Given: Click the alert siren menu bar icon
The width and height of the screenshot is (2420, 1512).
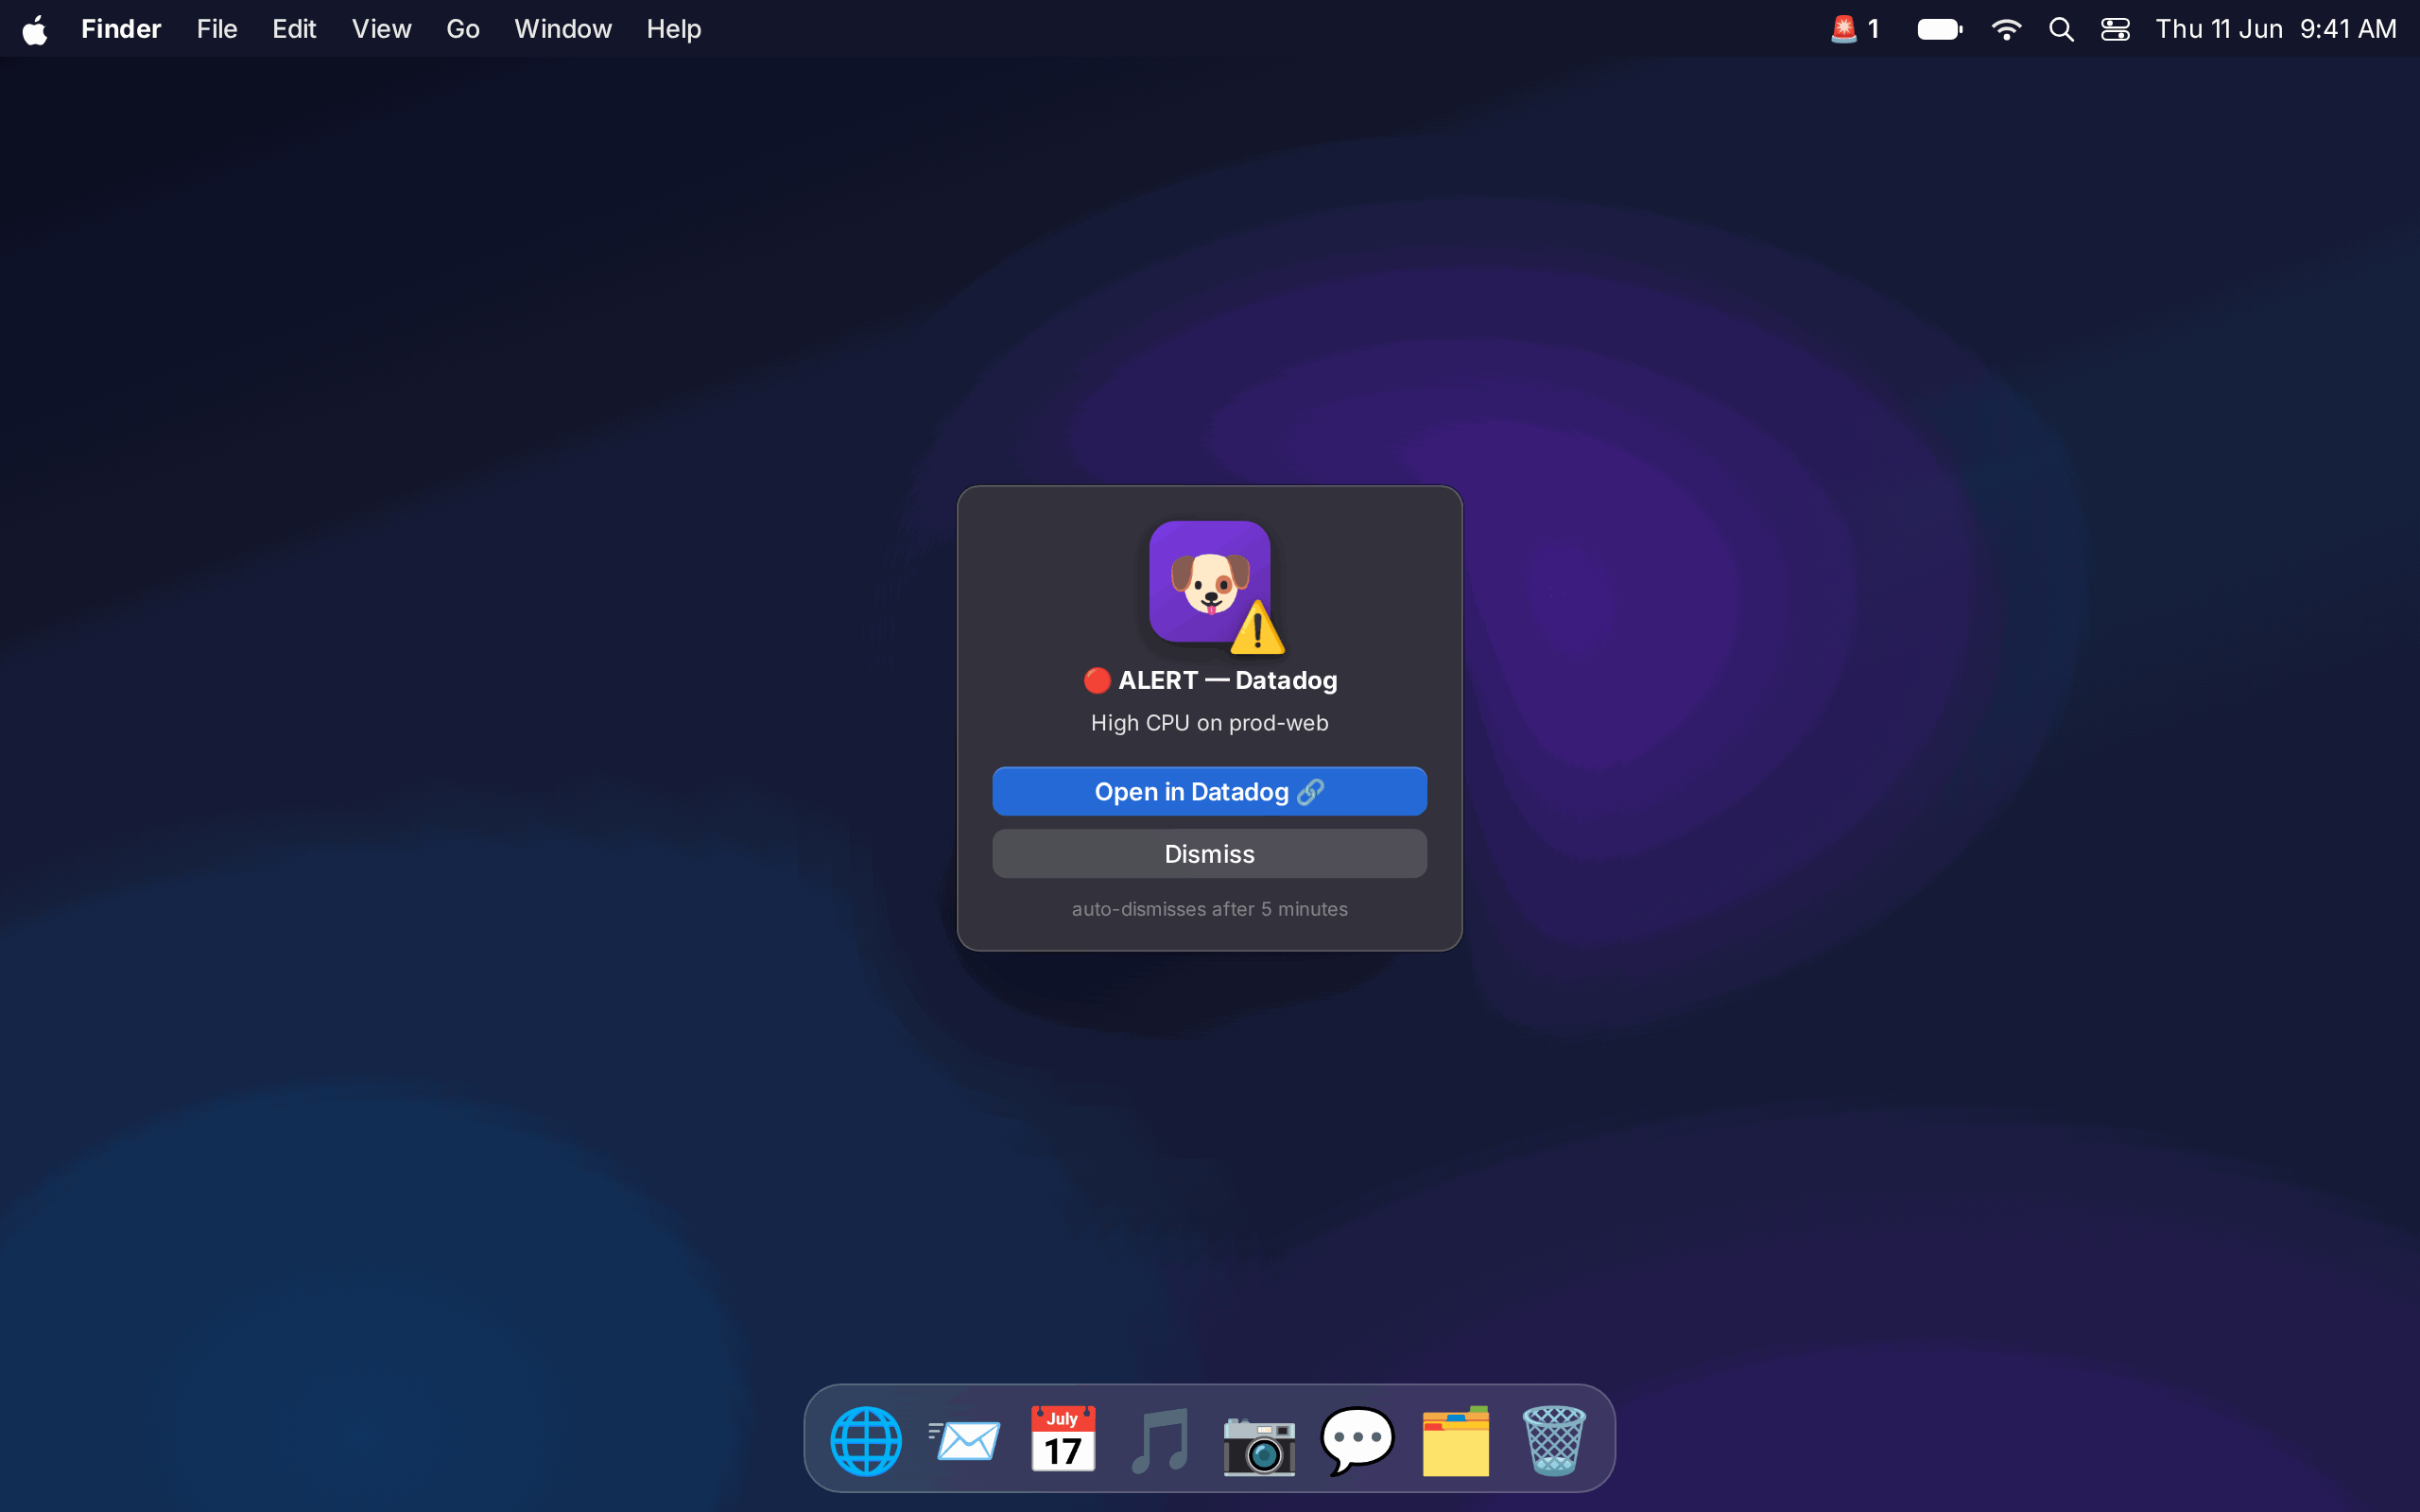Looking at the screenshot, I should point(1855,29).
